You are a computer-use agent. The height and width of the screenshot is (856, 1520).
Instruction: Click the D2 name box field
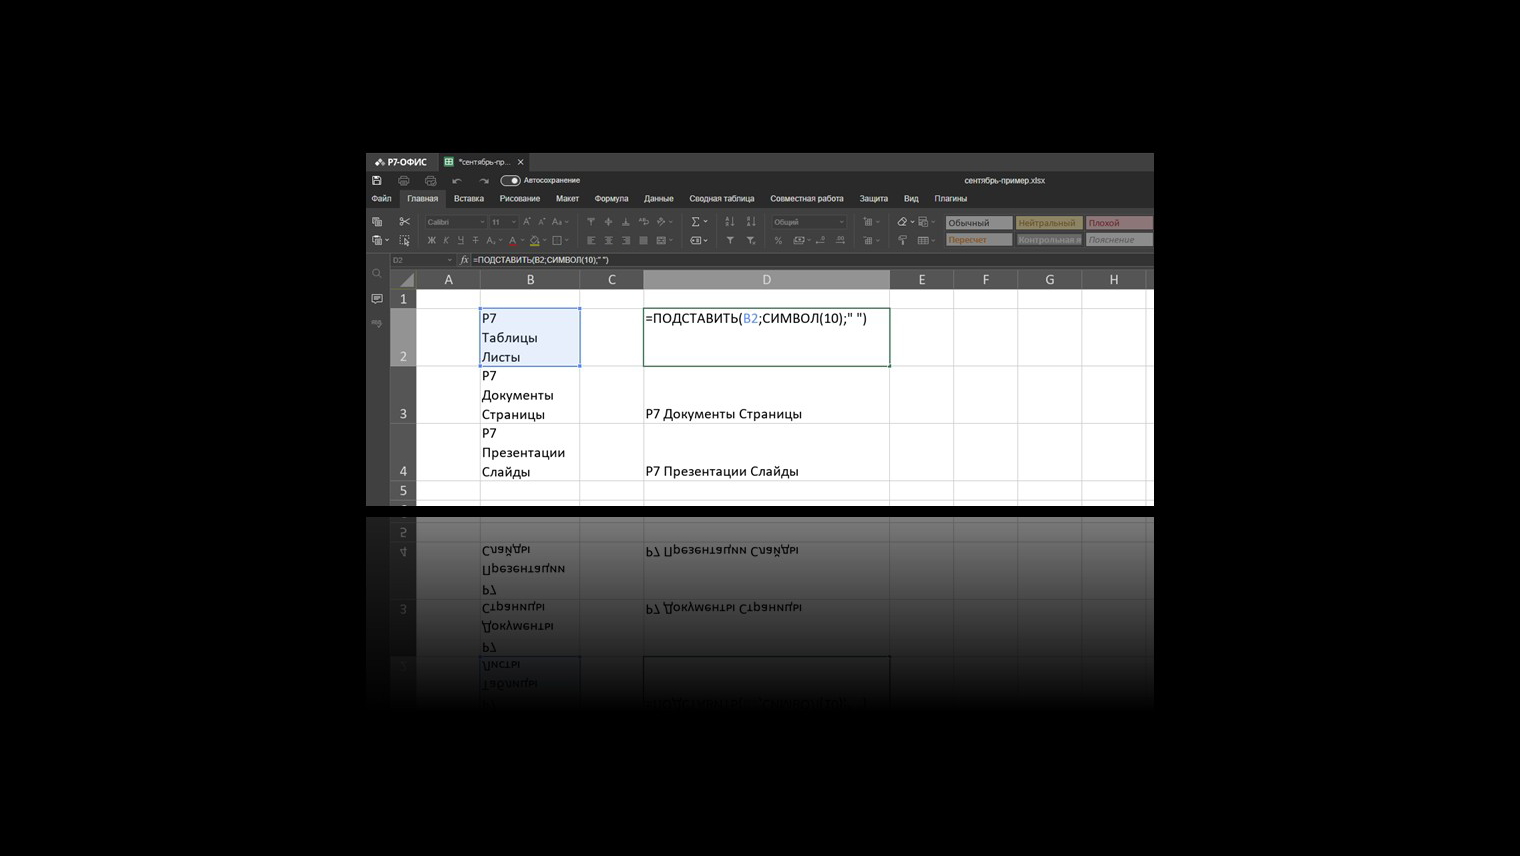pyautogui.click(x=421, y=260)
